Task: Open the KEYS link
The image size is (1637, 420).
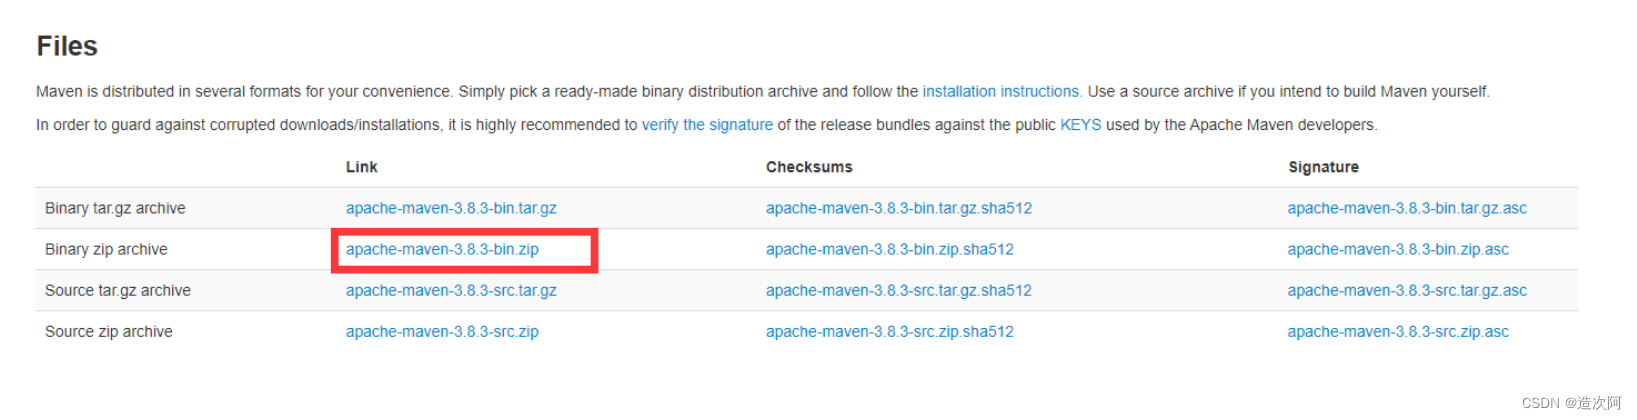Action: click(1080, 125)
